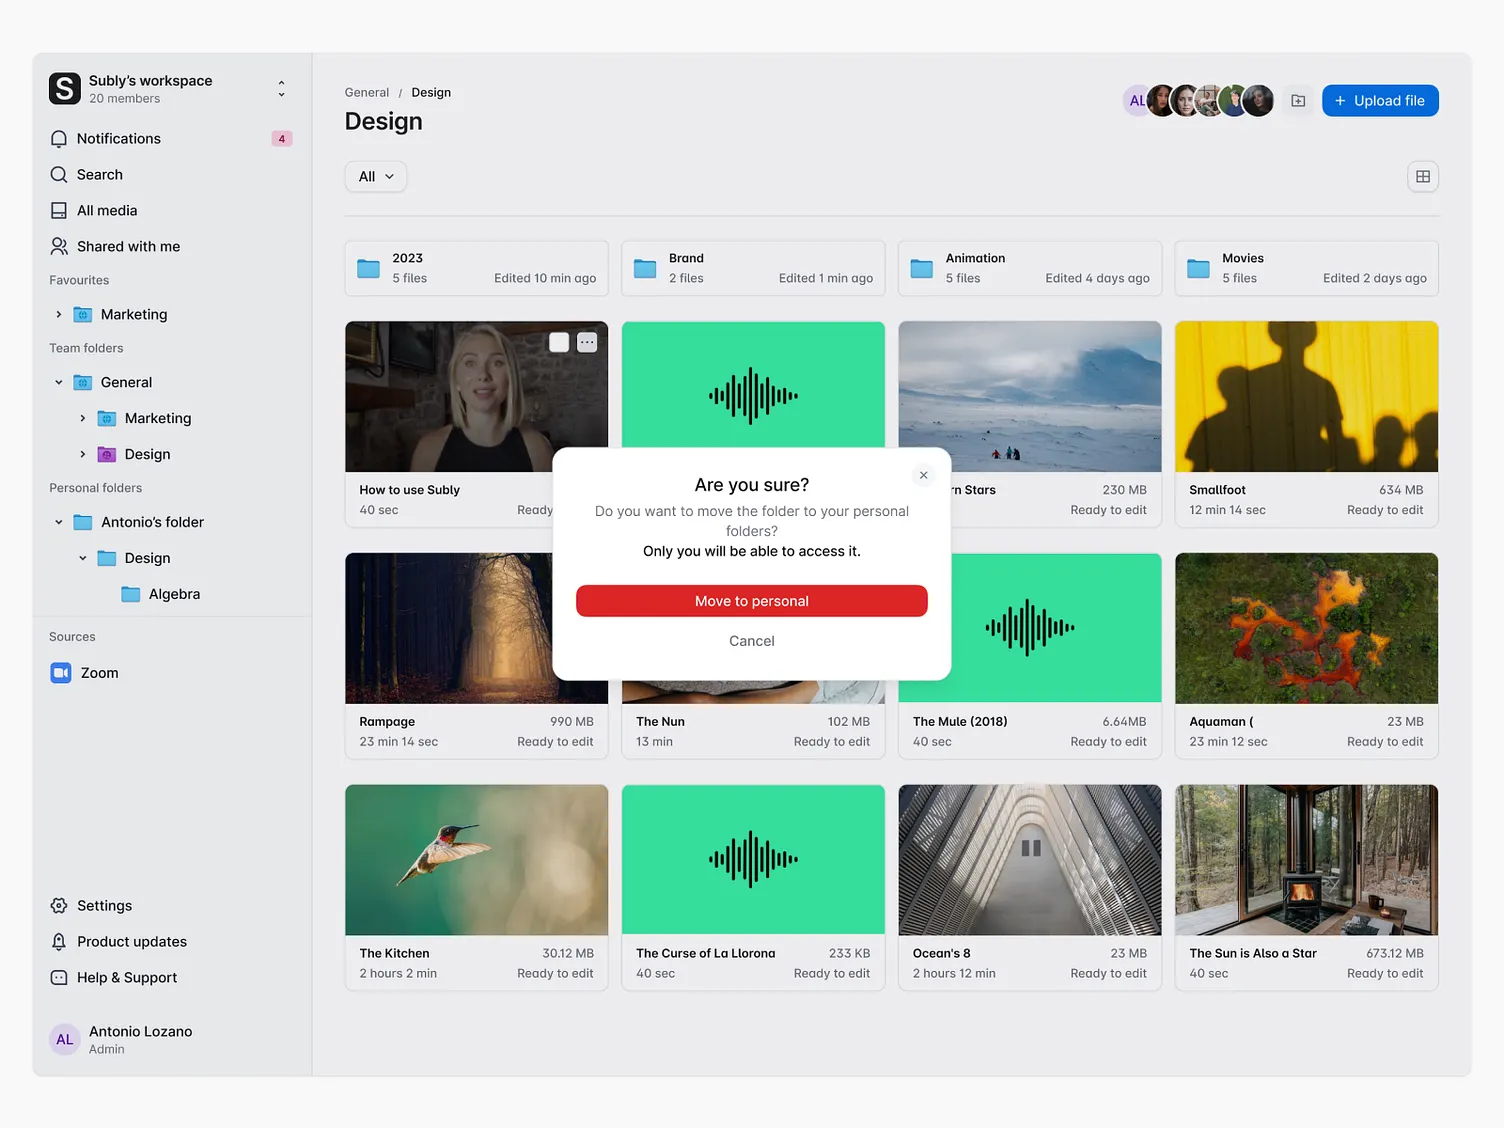Click the new folder icon
The image size is (1504, 1128).
[1298, 101]
